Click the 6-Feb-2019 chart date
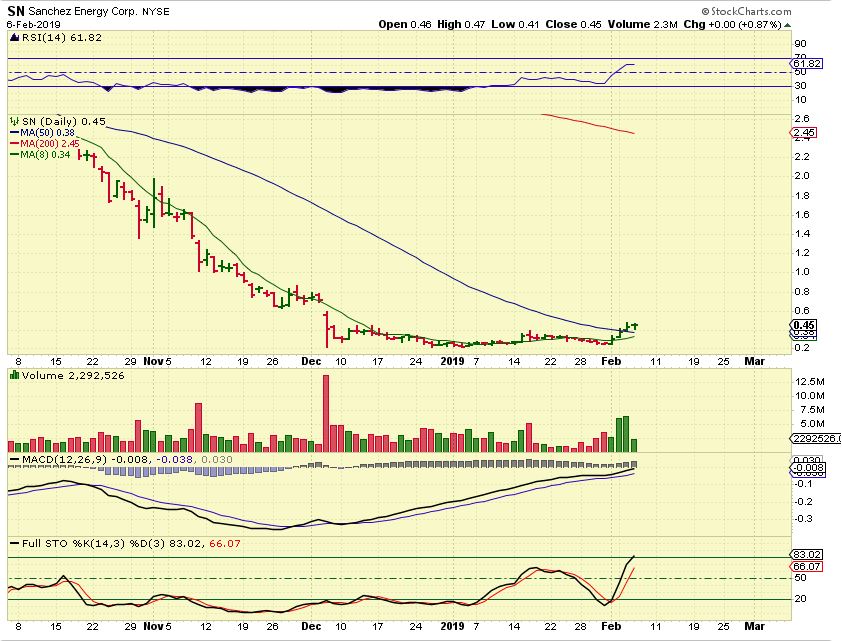842x641 pixels. click(x=34, y=25)
